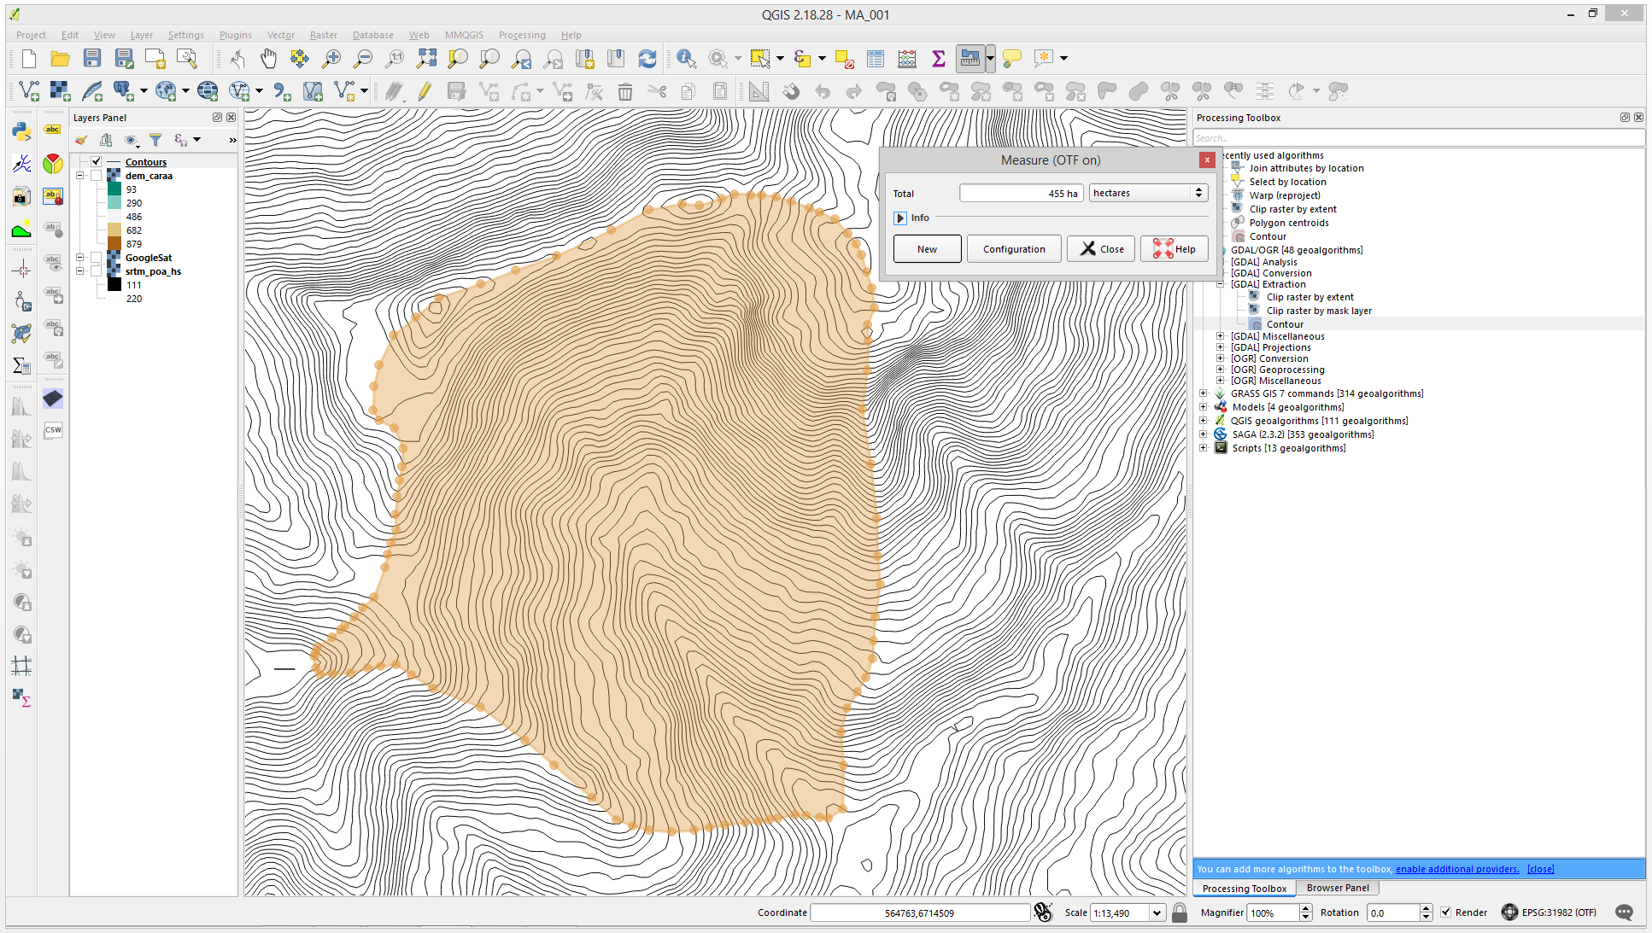Collapse the srtm_poa_hs layer legend
The height and width of the screenshot is (933, 1652).
(81, 272)
